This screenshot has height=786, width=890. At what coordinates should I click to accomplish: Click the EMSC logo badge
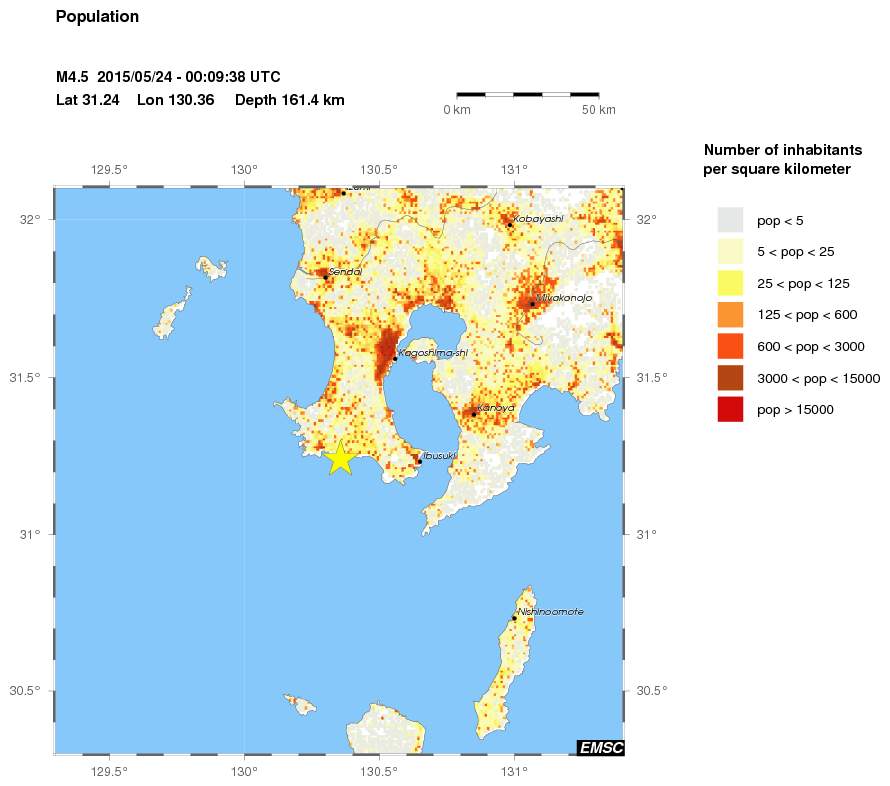(x=600, y=746)
